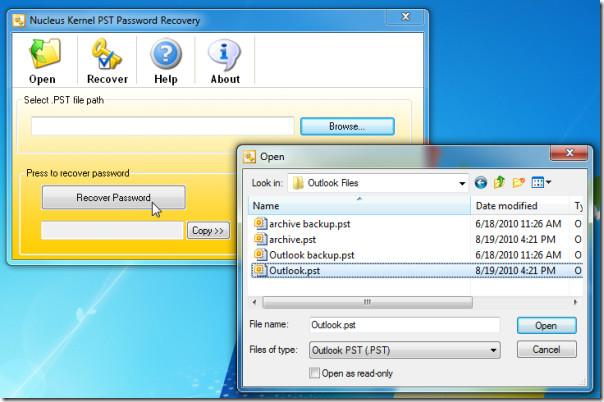Click the Open dialog title bar icon
Viewport: 604px width, 402px height.
tap(249, 157)
